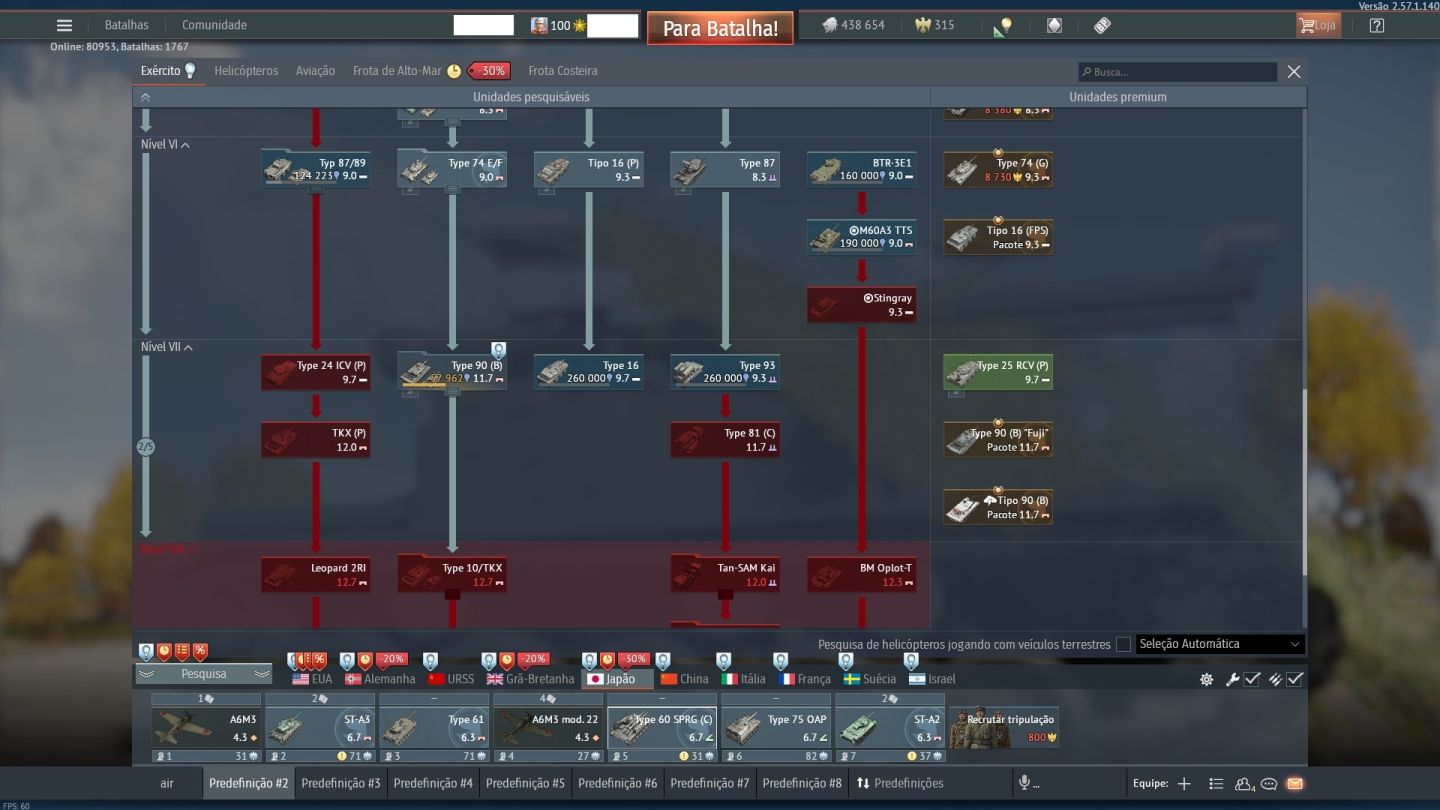
Task: Select the Type 93 vehicle card
Action: point(725,372)
